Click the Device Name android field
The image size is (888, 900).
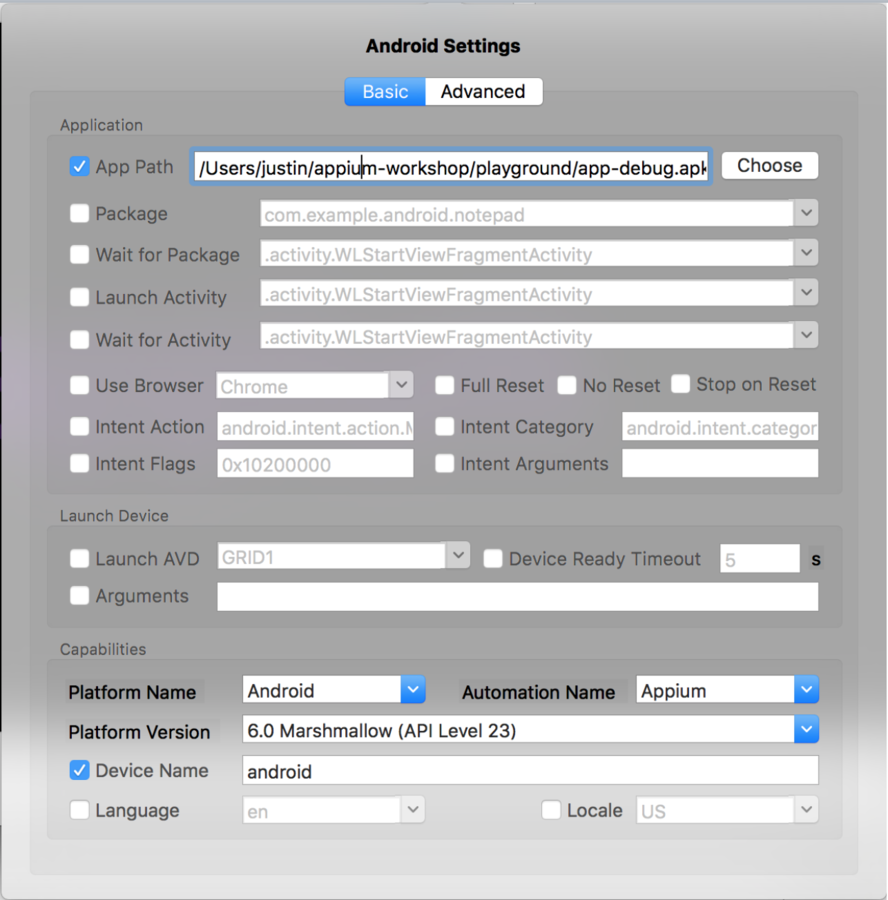[530, 770]
